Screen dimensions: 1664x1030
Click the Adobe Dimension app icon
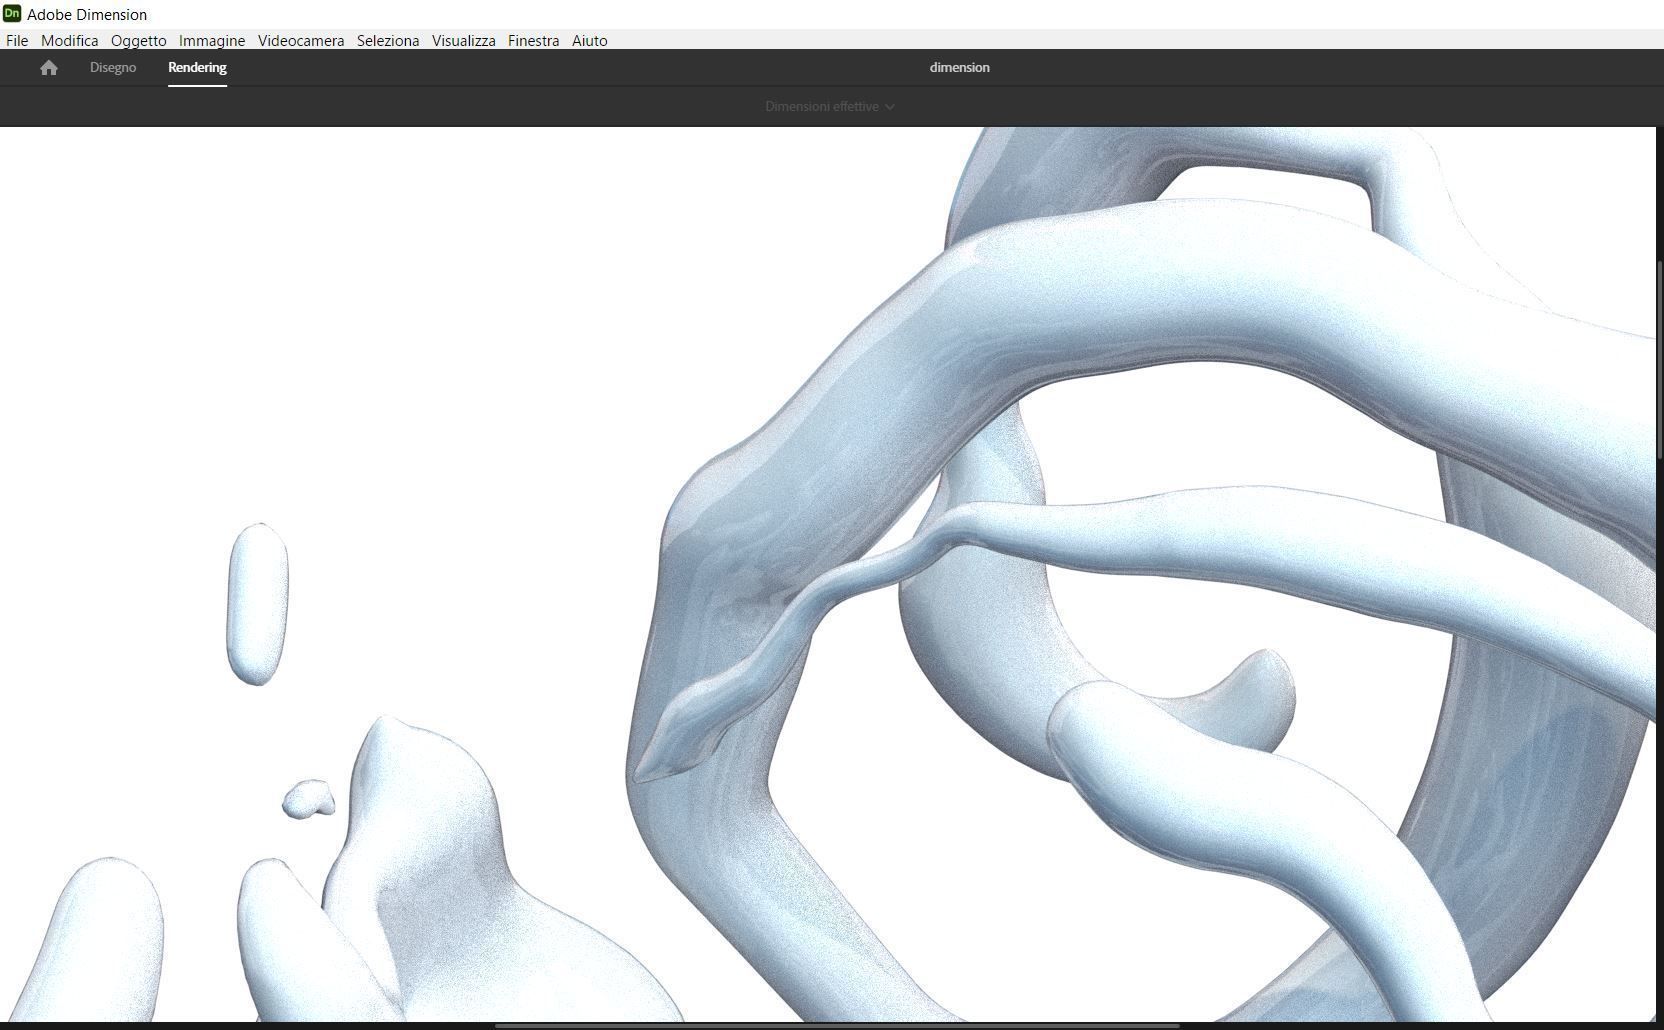[x=13, y=14]
